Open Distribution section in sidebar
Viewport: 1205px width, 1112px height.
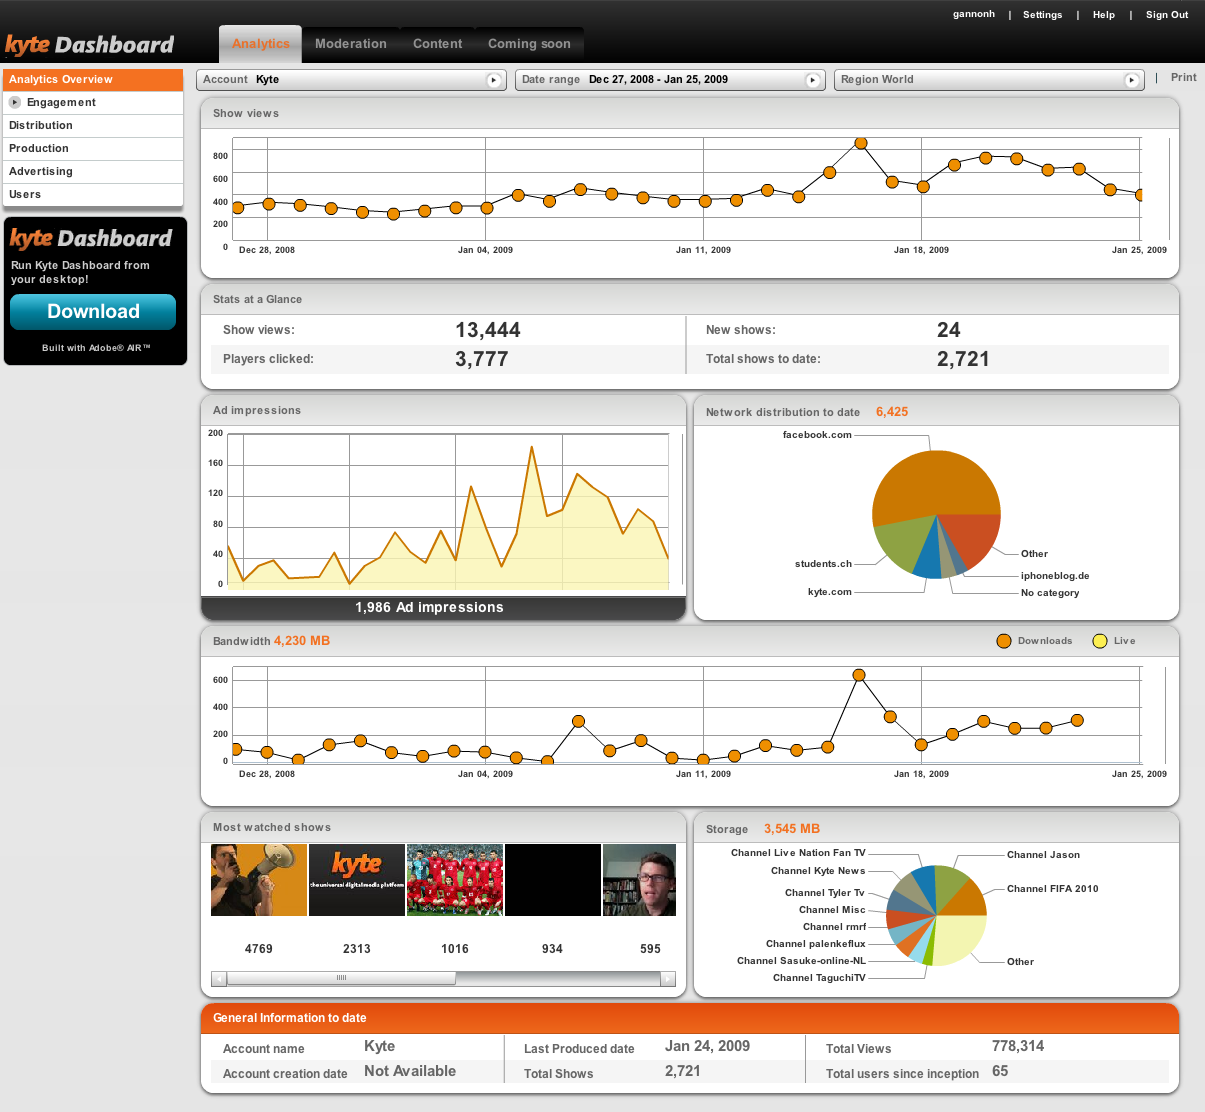pos(93,125)
